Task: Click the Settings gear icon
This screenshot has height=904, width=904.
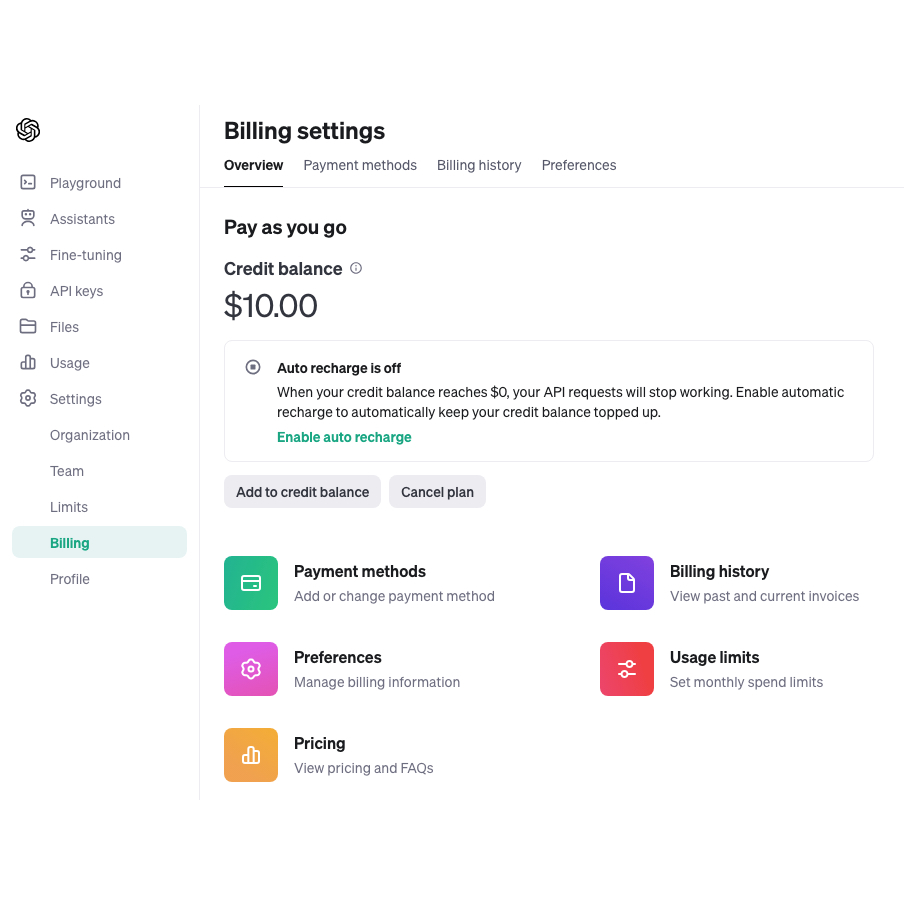Action: point(28,398)
